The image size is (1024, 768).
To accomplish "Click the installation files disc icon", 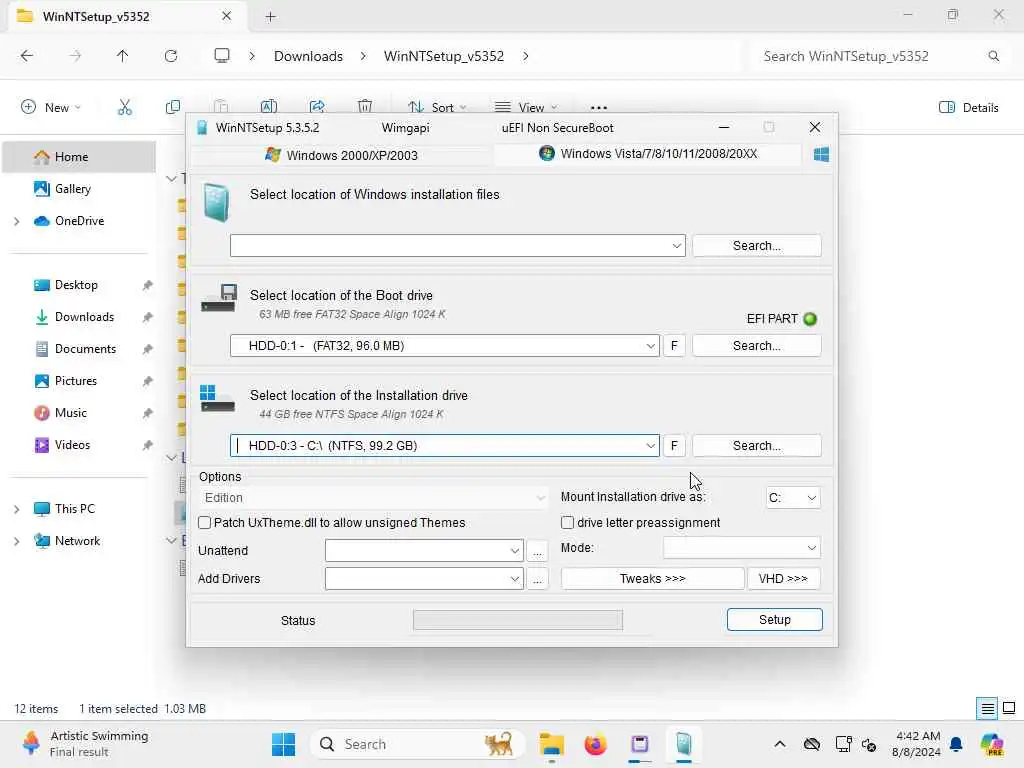I will coord(216,202).
